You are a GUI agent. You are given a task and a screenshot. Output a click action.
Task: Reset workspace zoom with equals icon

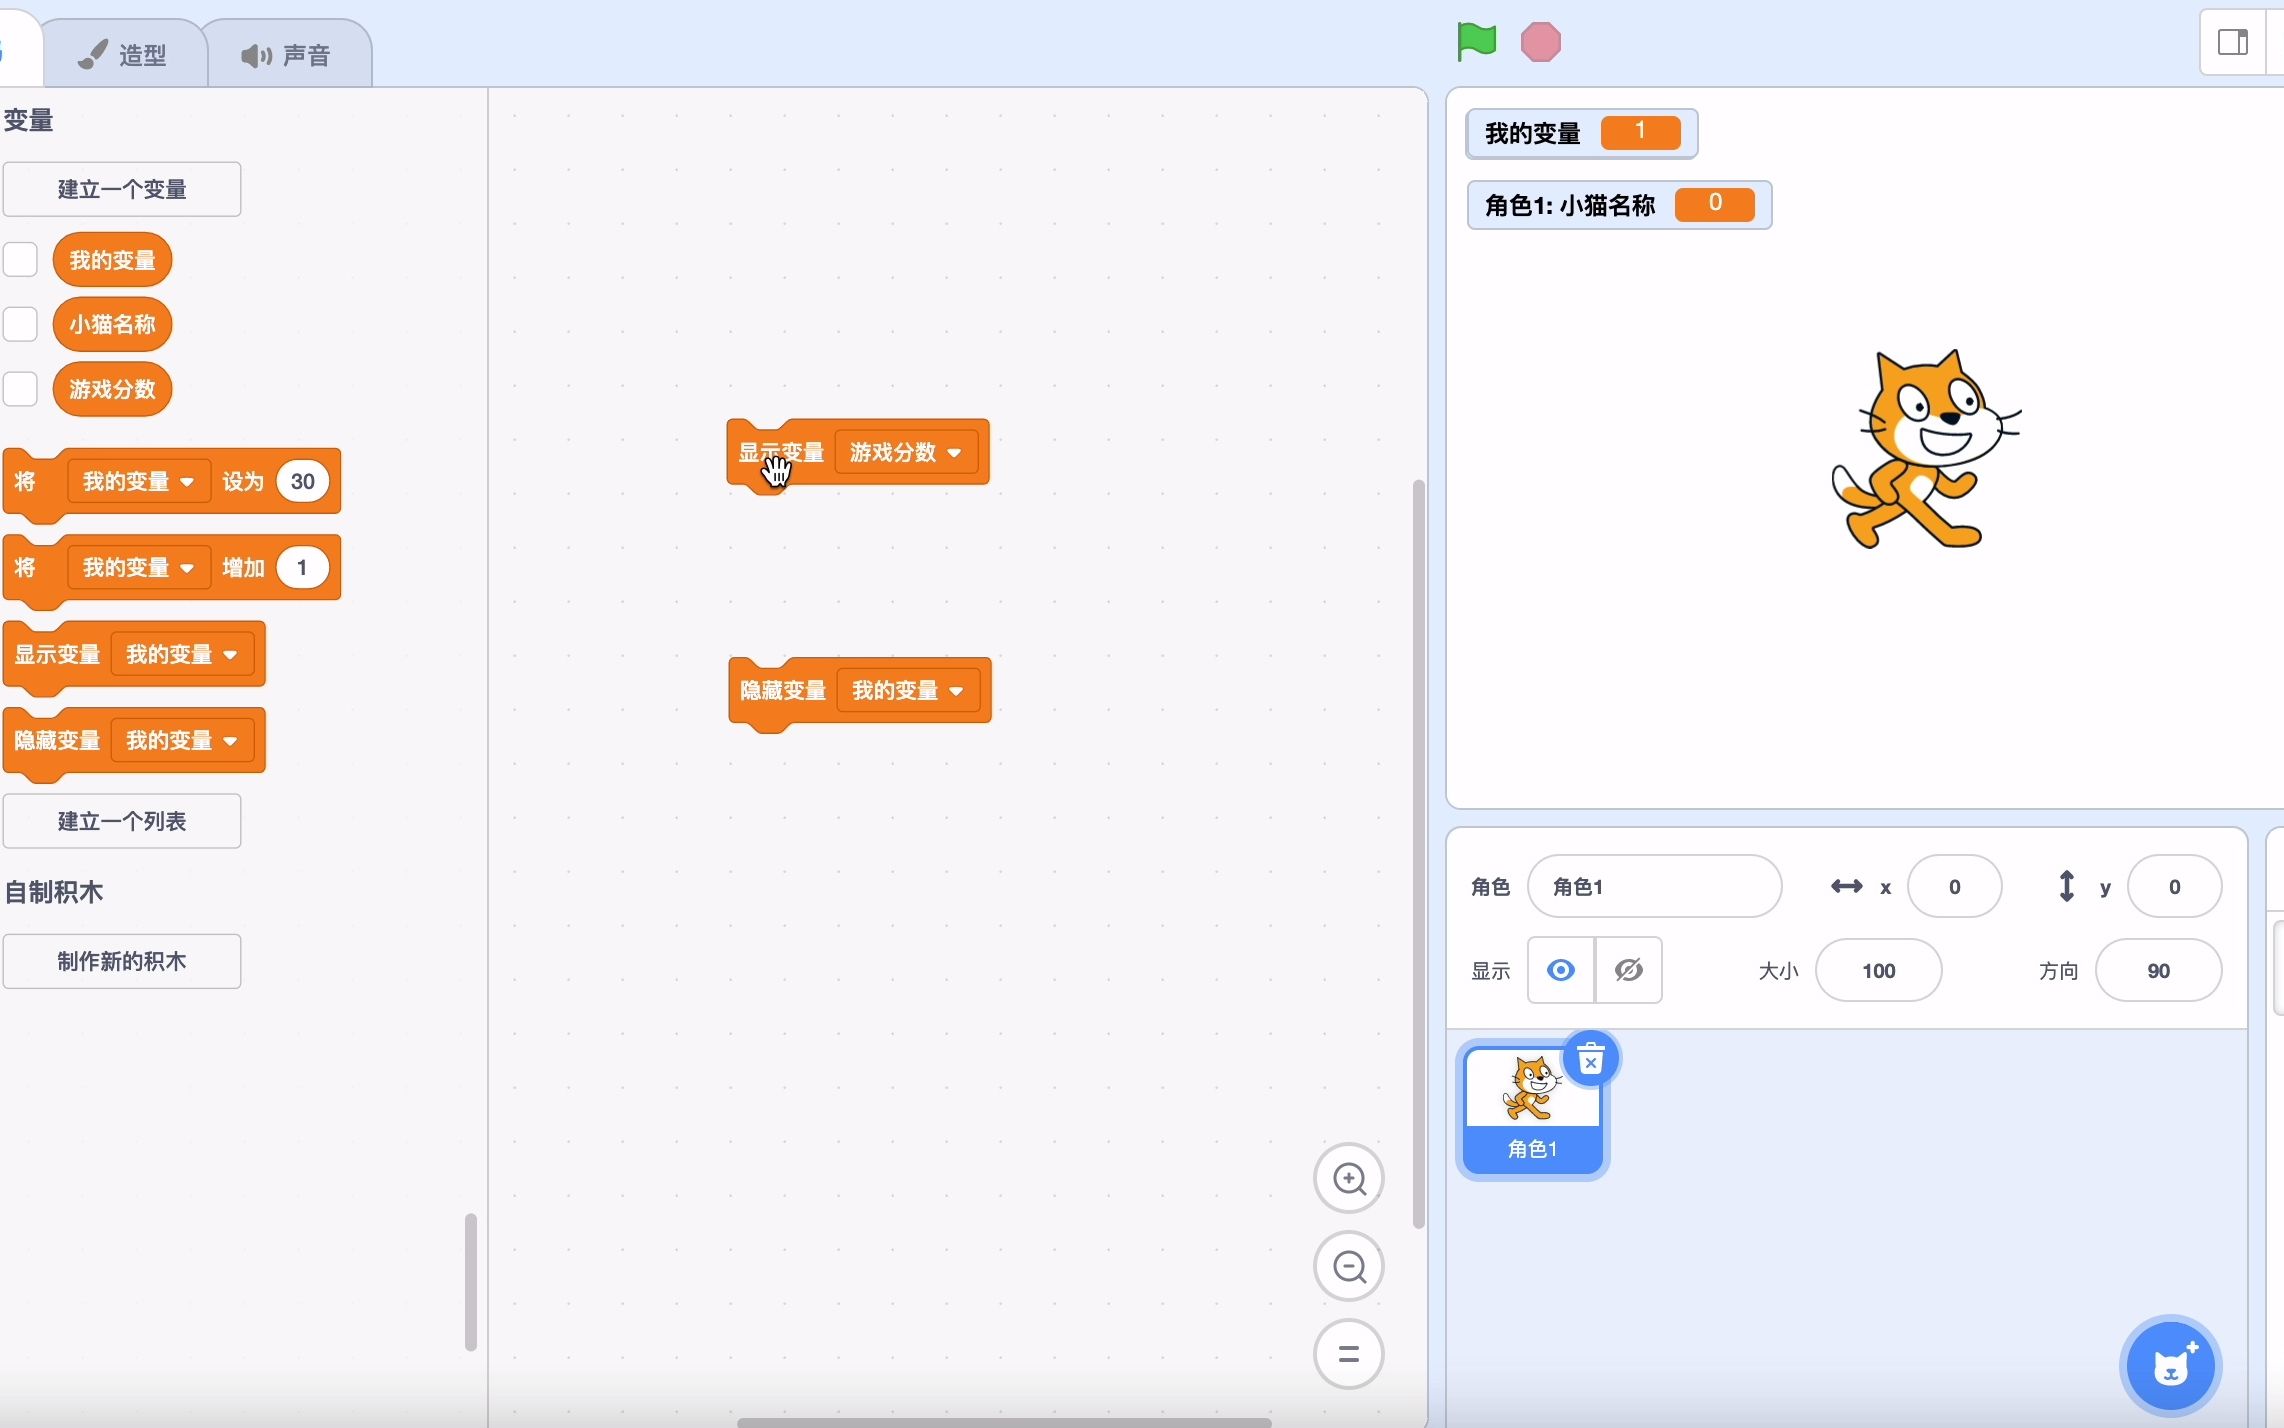pos(1348,1354)
